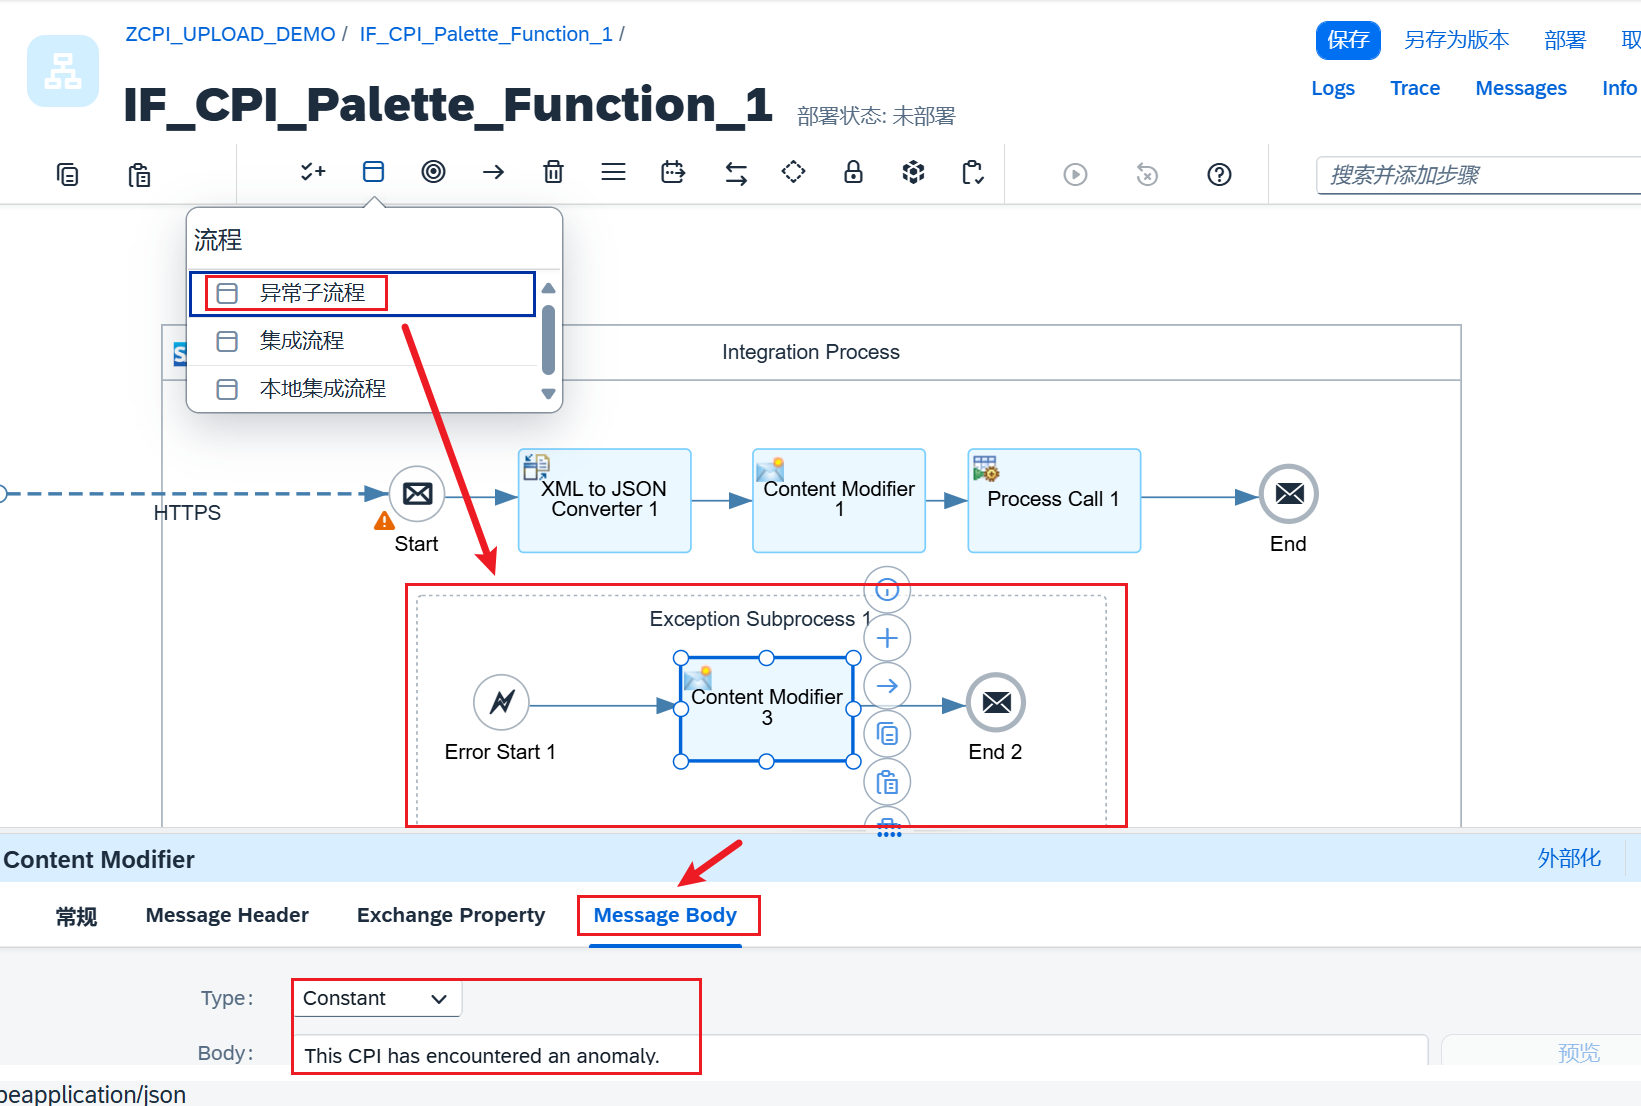Image resolution: width=1641 pixels, height=1106 pixels.
Task: Open the timer scheduler calendar icon
Action: [673, 172]
